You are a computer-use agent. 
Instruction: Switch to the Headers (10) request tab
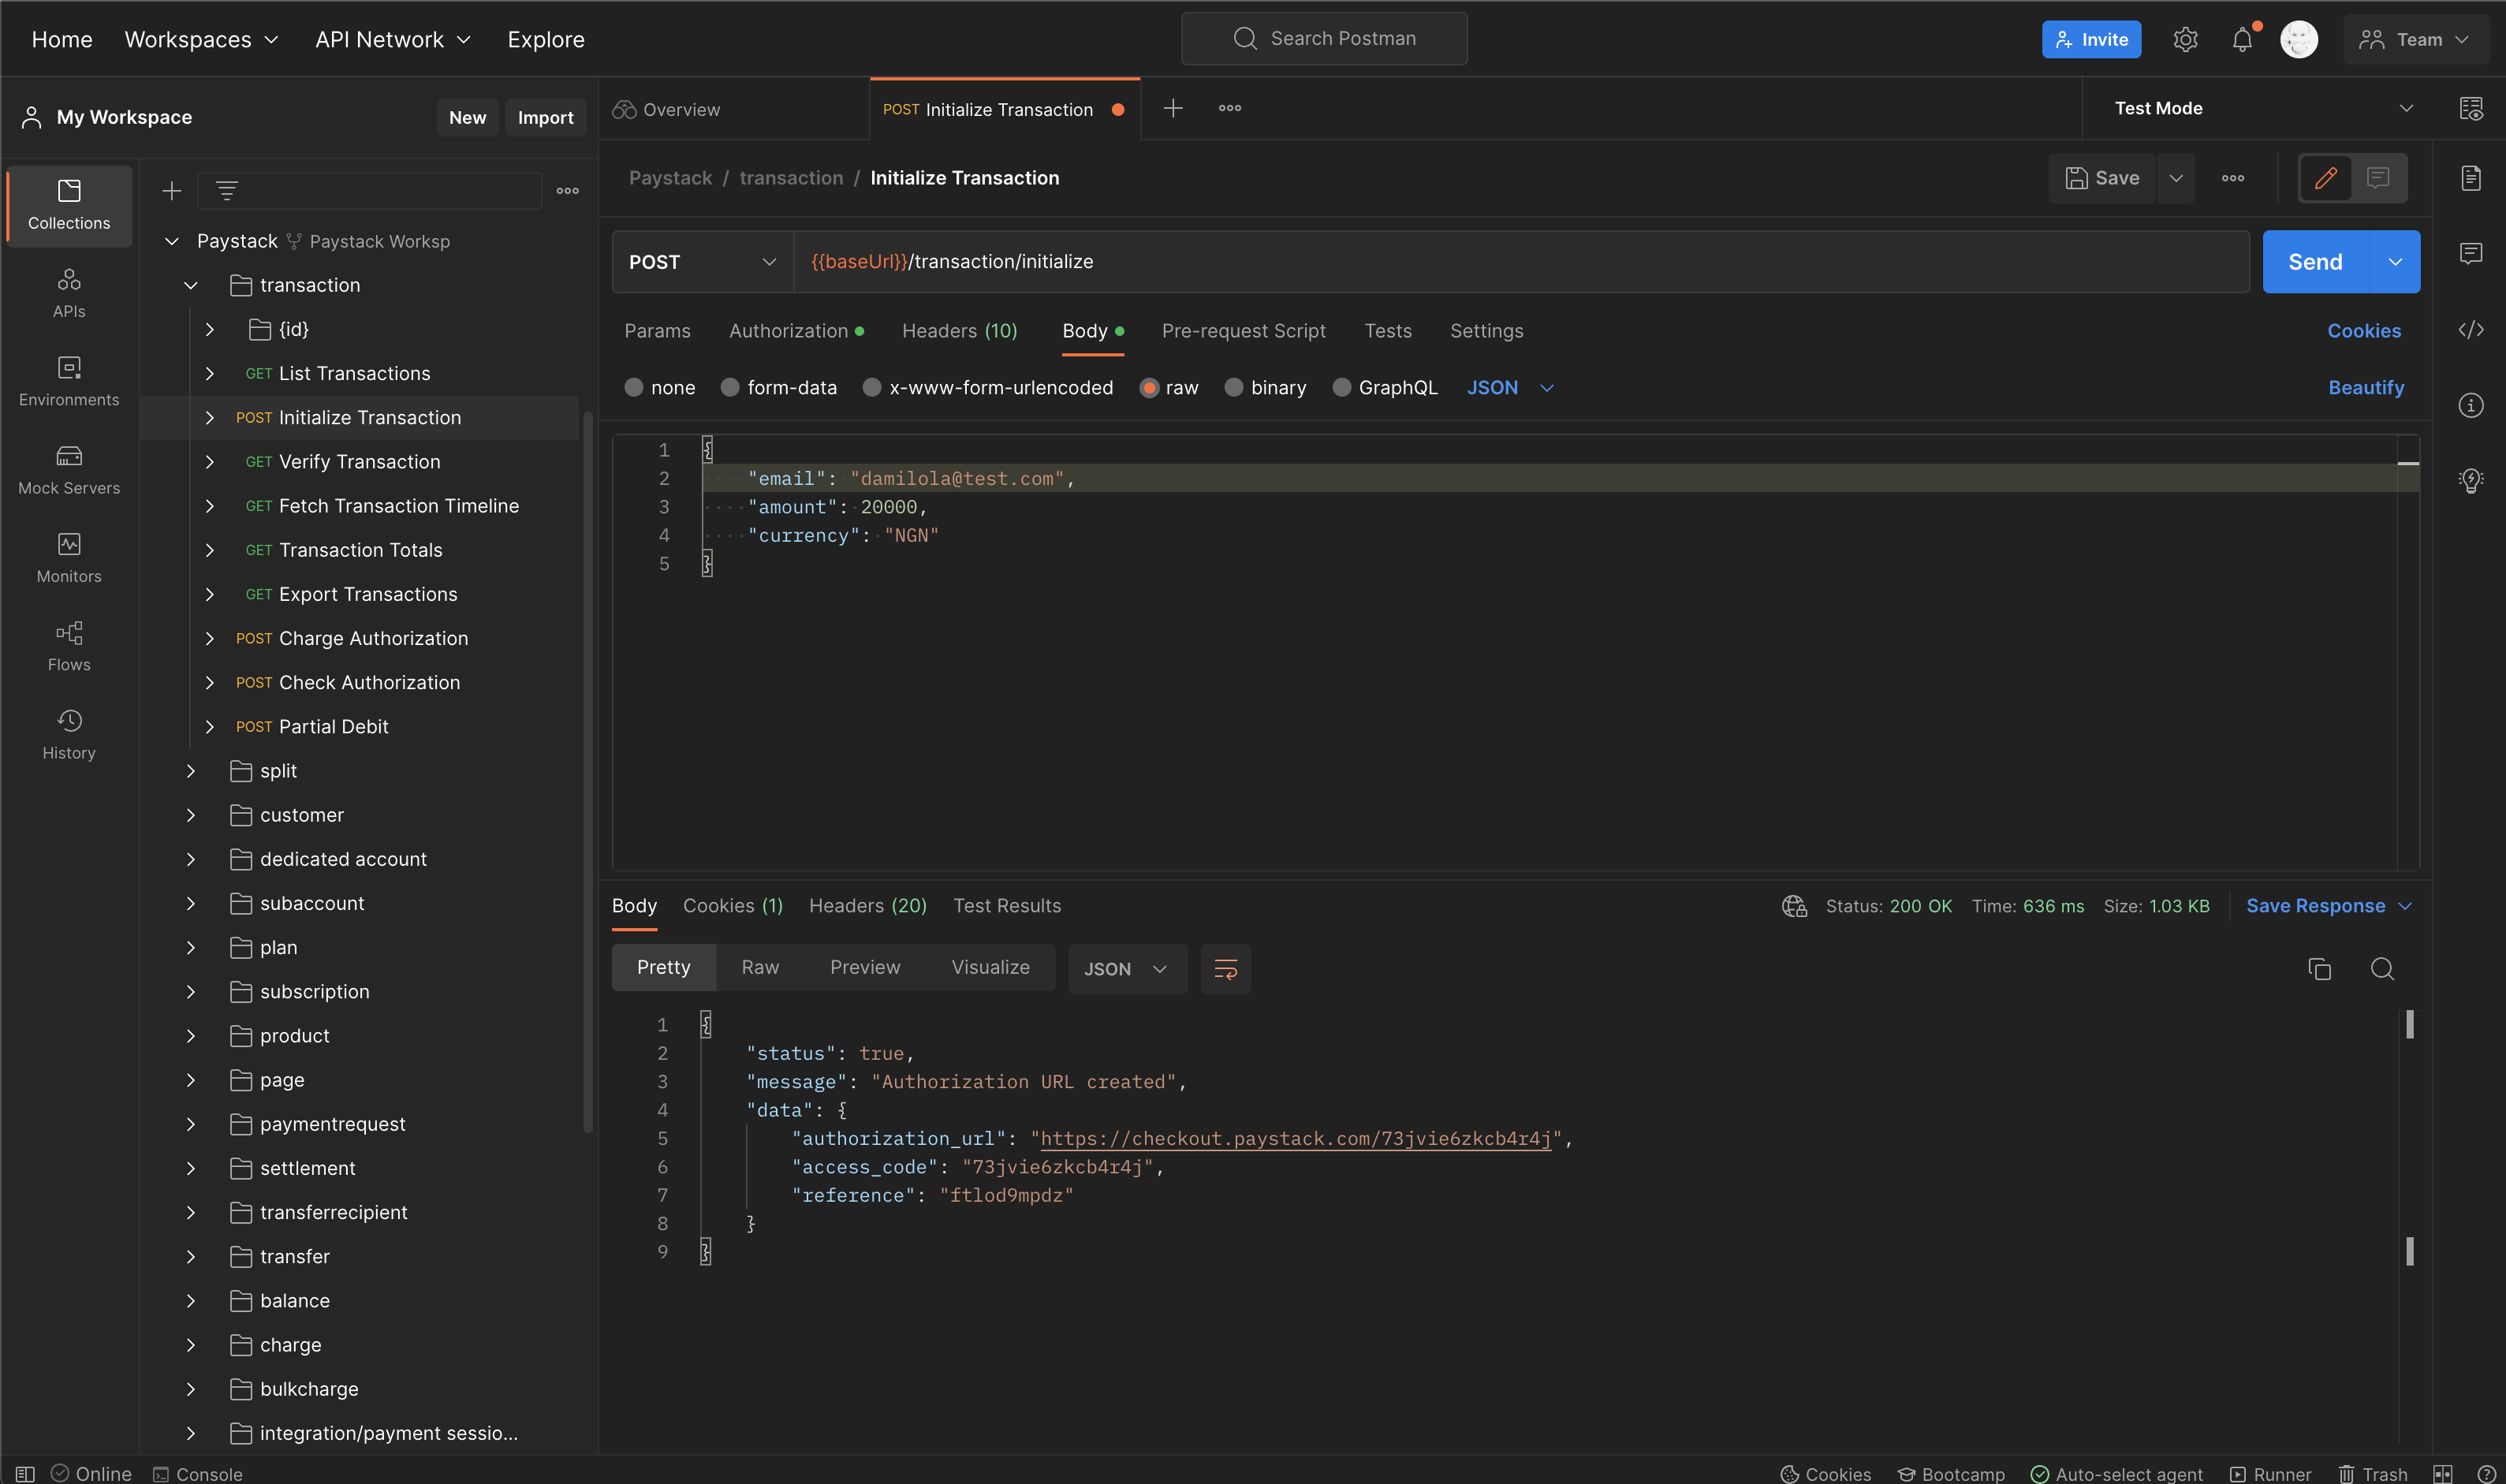(959, 330)
